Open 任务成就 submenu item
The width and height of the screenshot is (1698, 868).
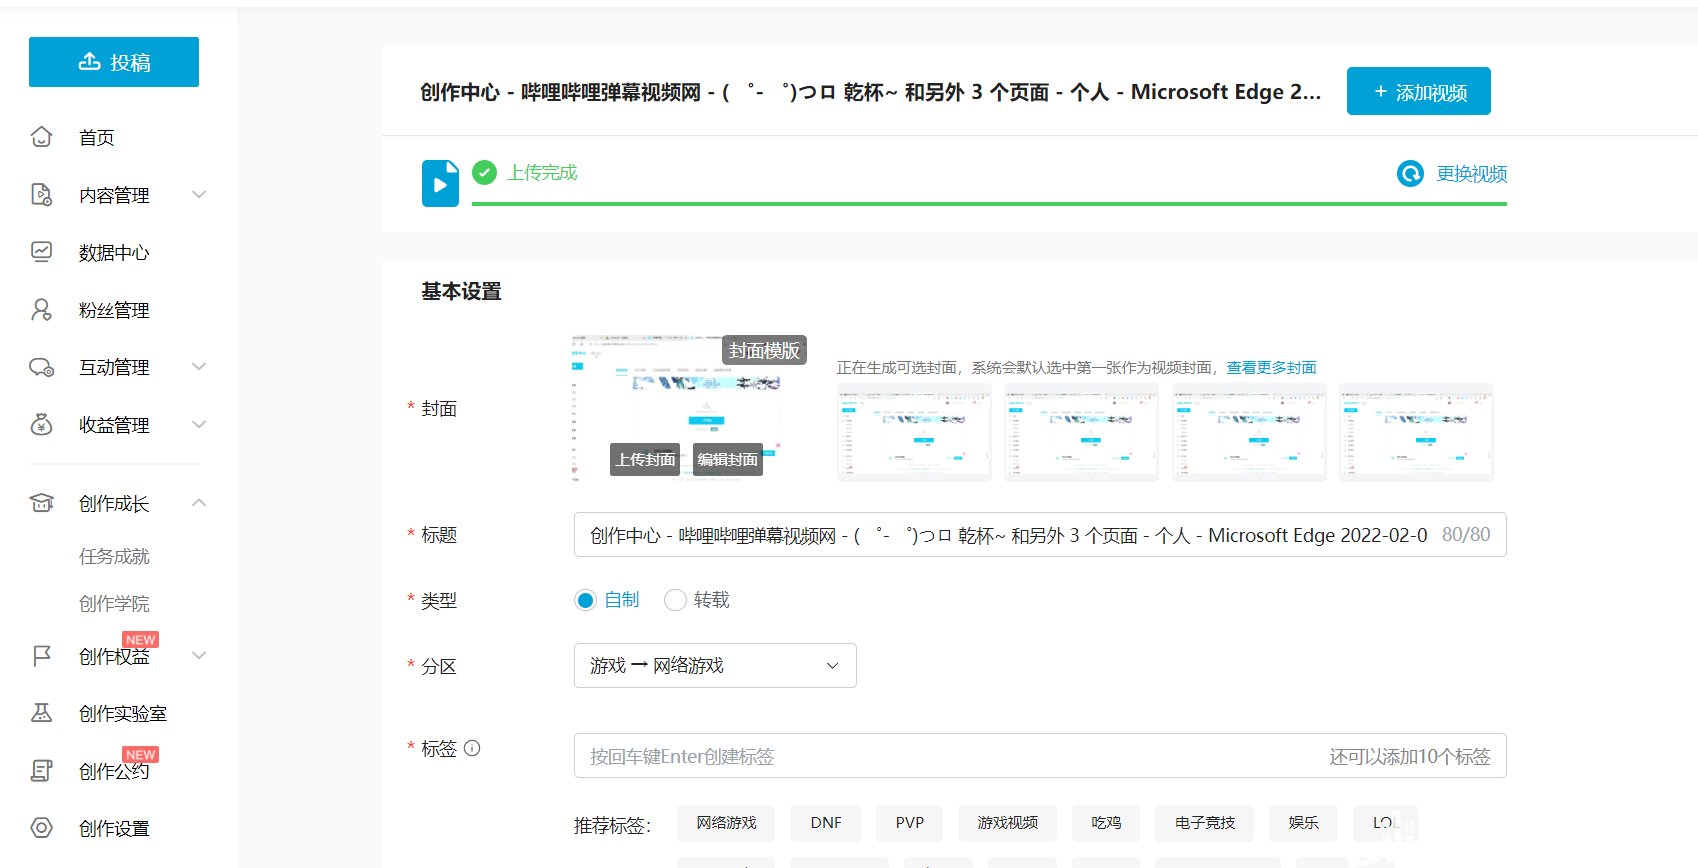[x=114, y=556]
